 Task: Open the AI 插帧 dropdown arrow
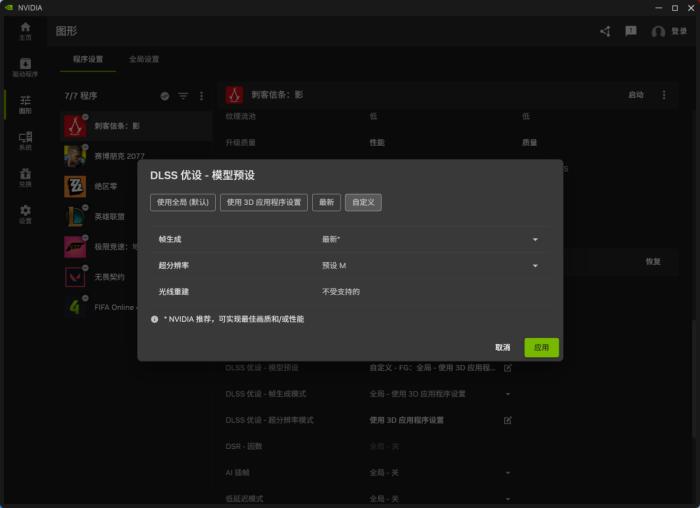tap(508, 473)
